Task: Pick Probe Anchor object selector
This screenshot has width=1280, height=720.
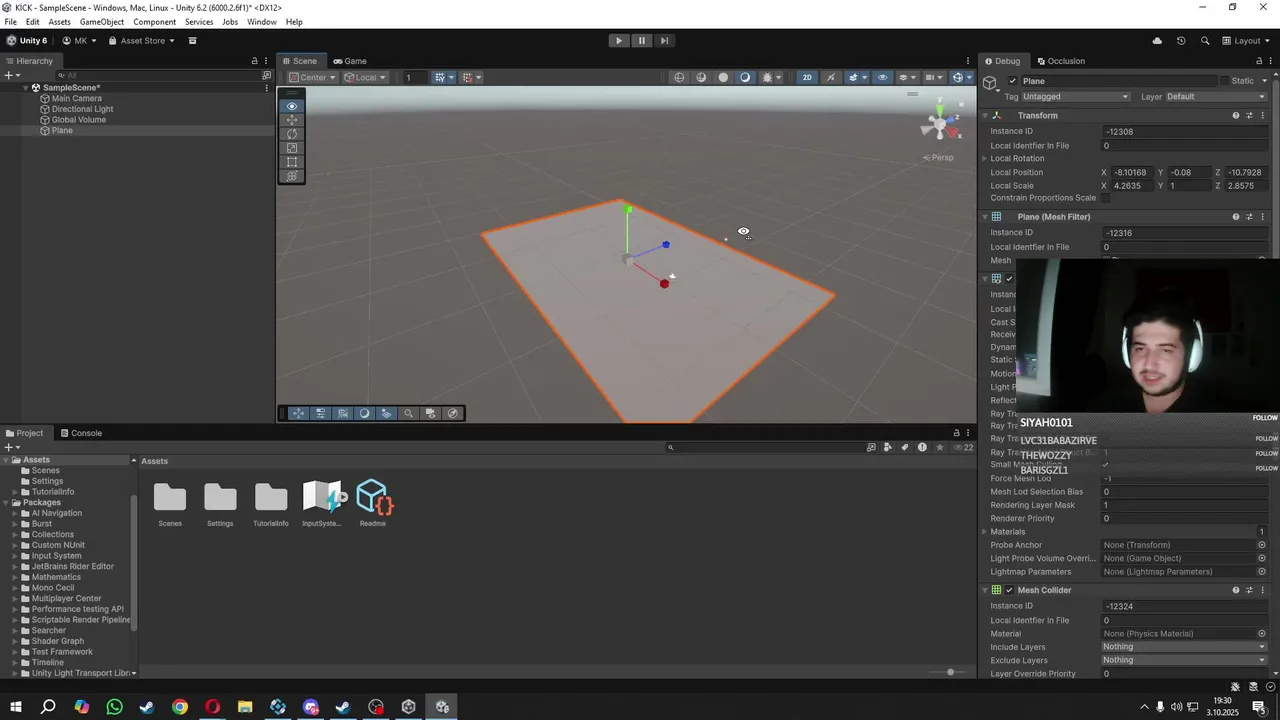Action: point(1261,545)
